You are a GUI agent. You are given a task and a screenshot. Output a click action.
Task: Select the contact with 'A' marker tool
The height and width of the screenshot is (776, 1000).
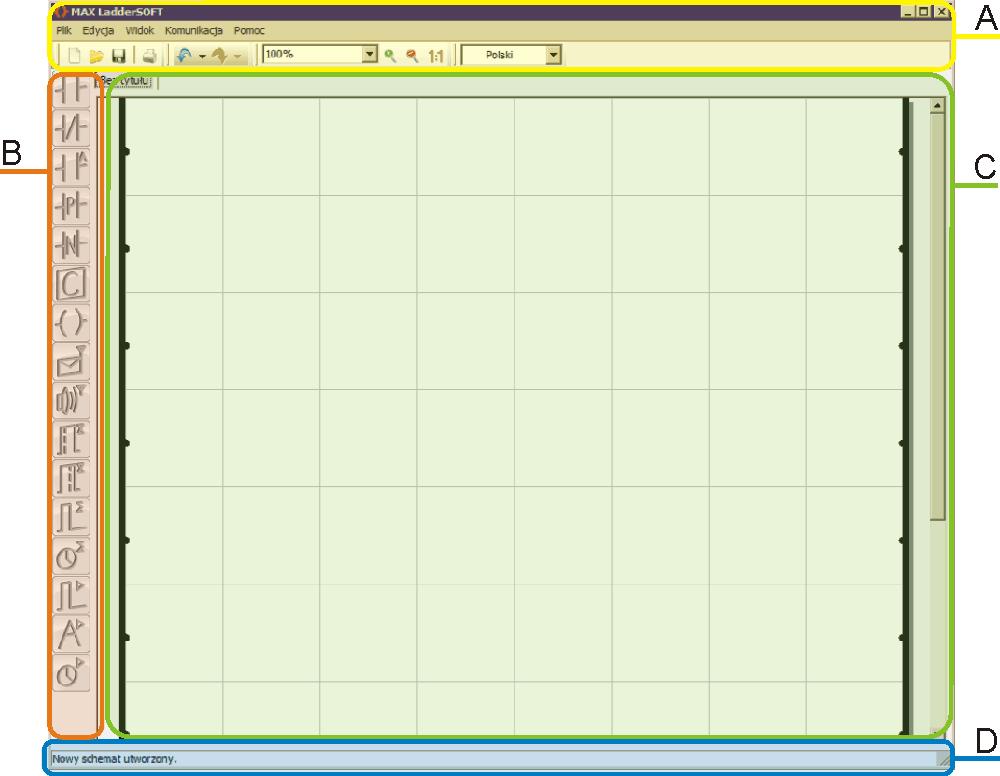[x=71, y=168]
